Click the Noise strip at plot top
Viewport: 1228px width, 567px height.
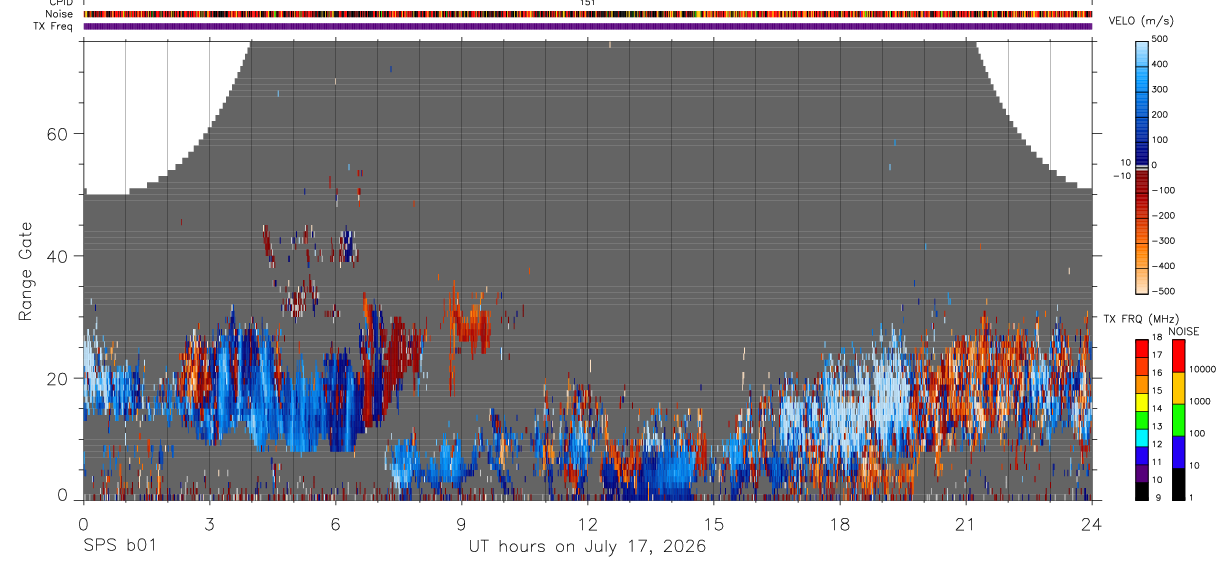[x=587, y=14]
